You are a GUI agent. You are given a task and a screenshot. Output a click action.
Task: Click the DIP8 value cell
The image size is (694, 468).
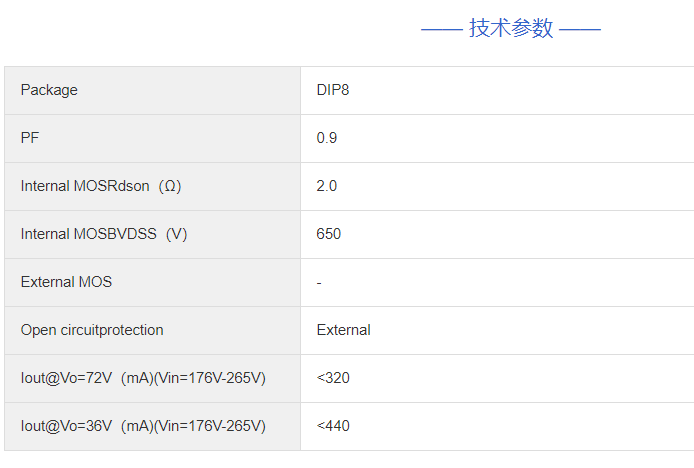click(333, 90)
